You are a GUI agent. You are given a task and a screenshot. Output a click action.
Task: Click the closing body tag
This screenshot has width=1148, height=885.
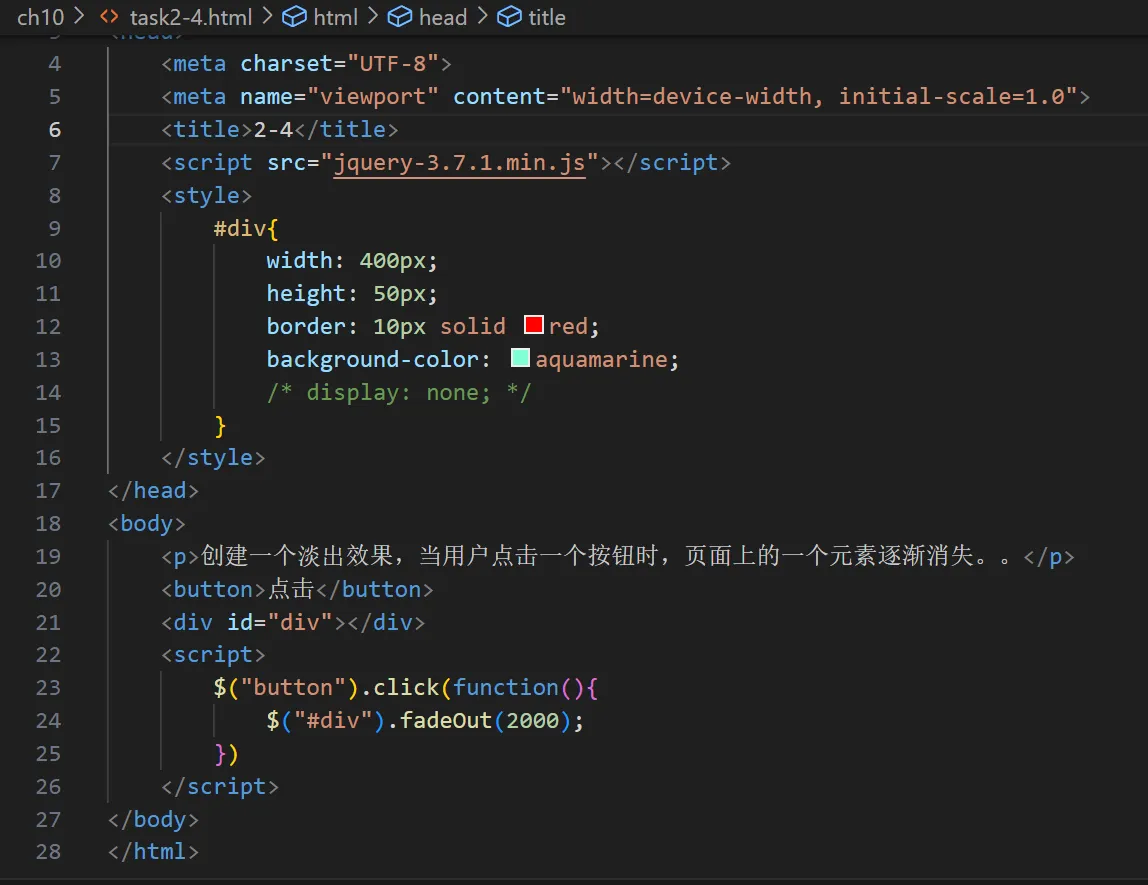pos(153,819)
